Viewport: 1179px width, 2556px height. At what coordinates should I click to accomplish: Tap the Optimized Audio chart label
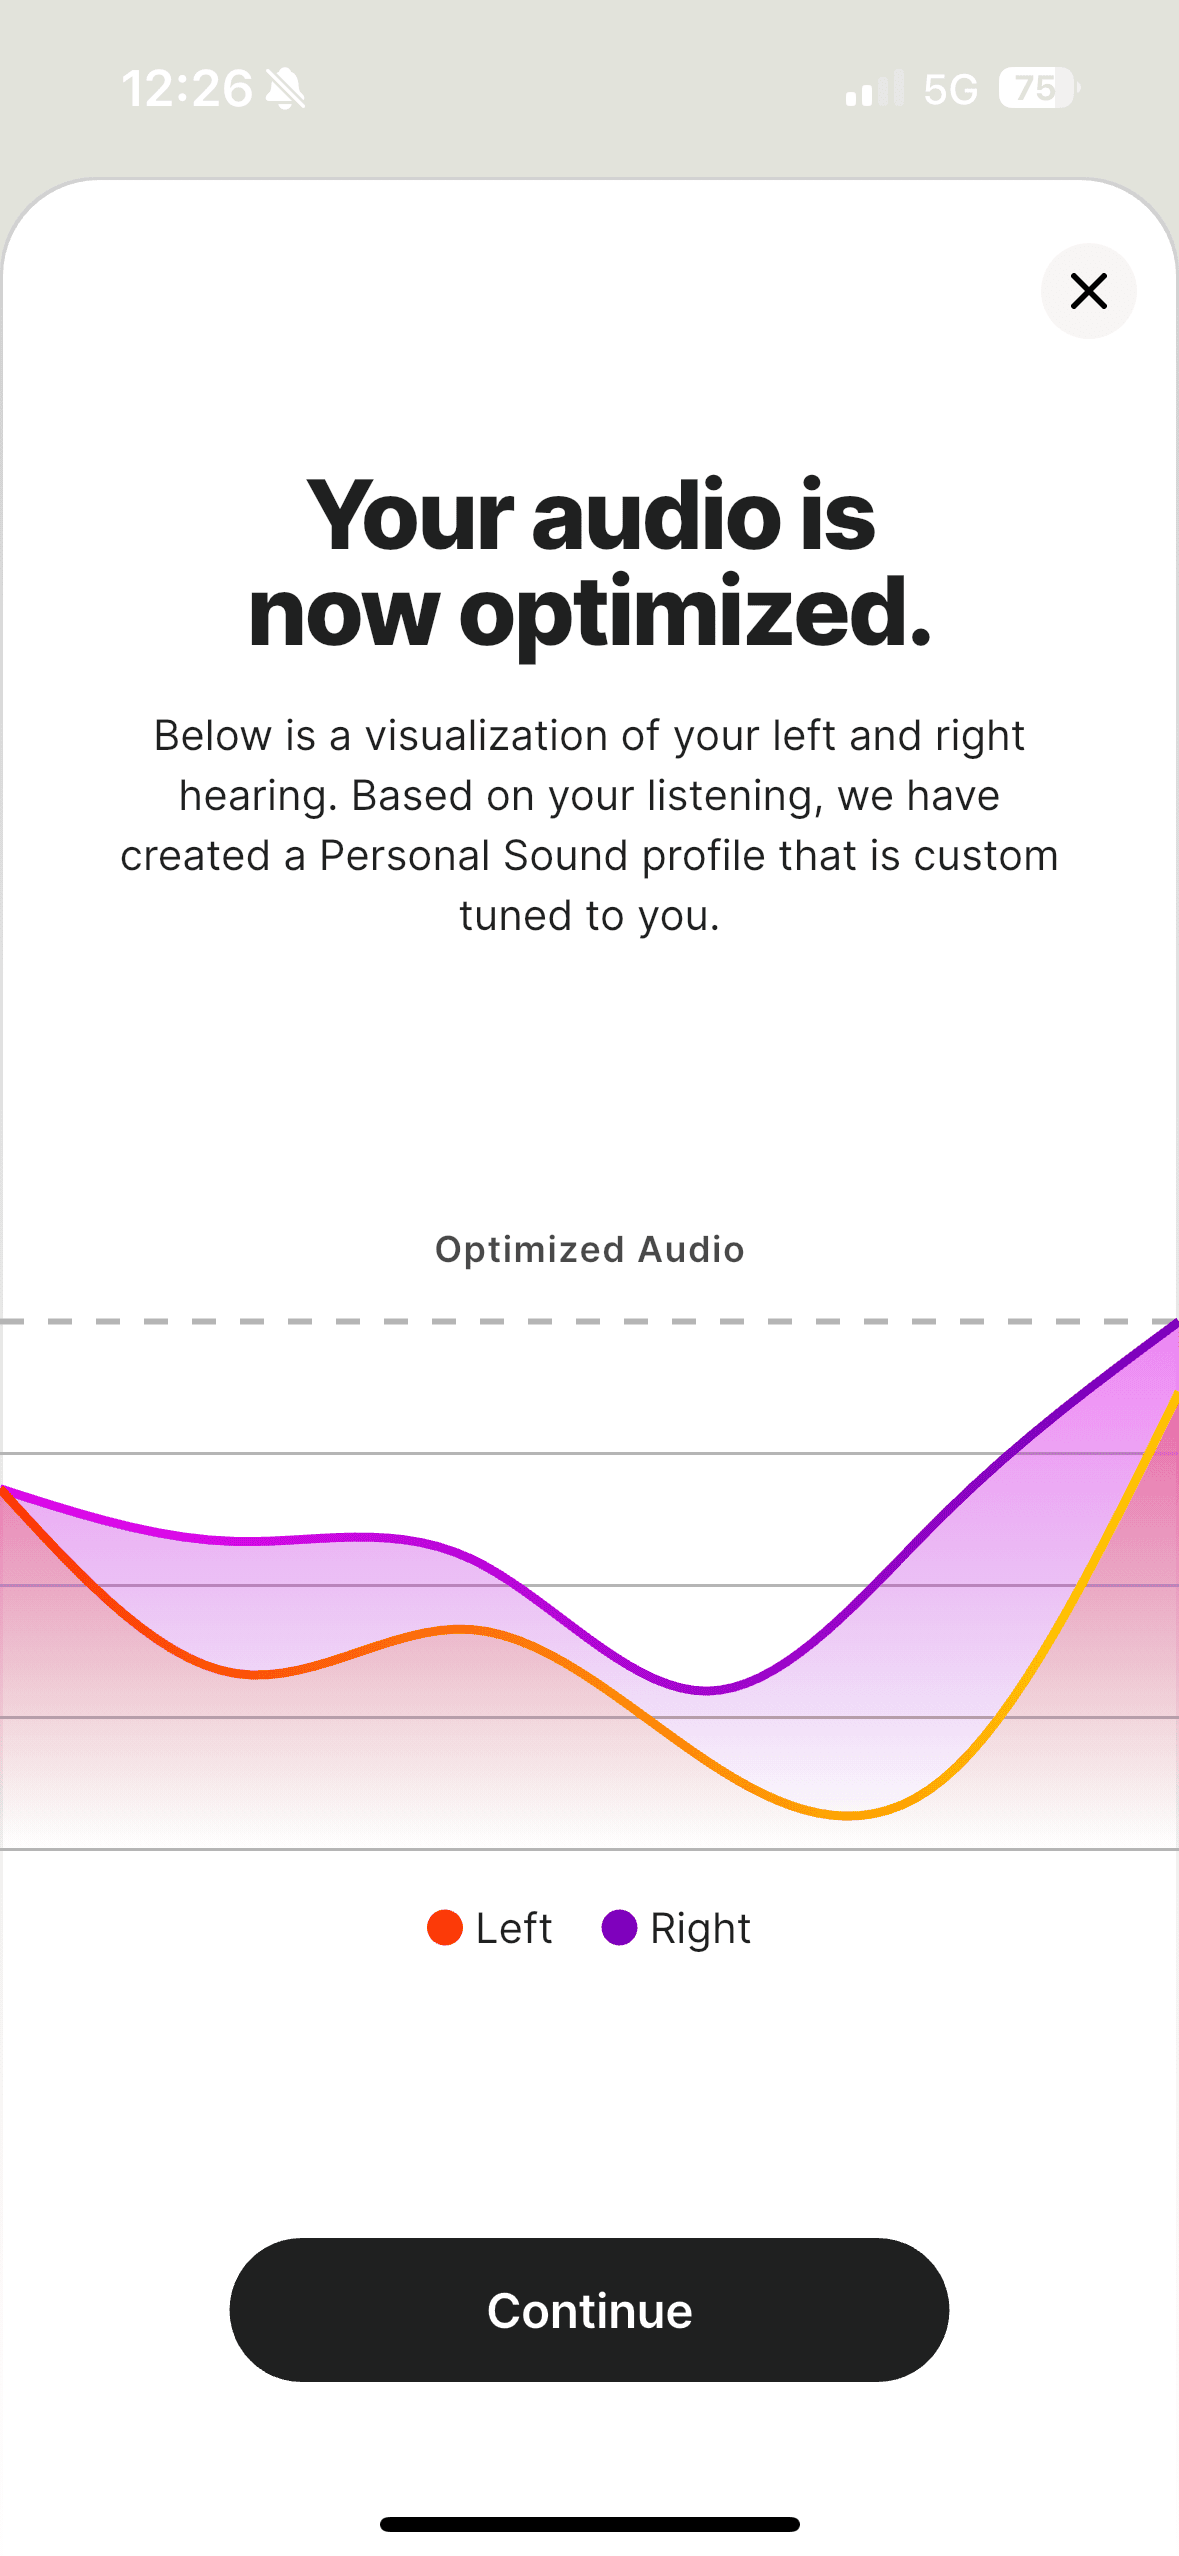(x=589, y=1249)
